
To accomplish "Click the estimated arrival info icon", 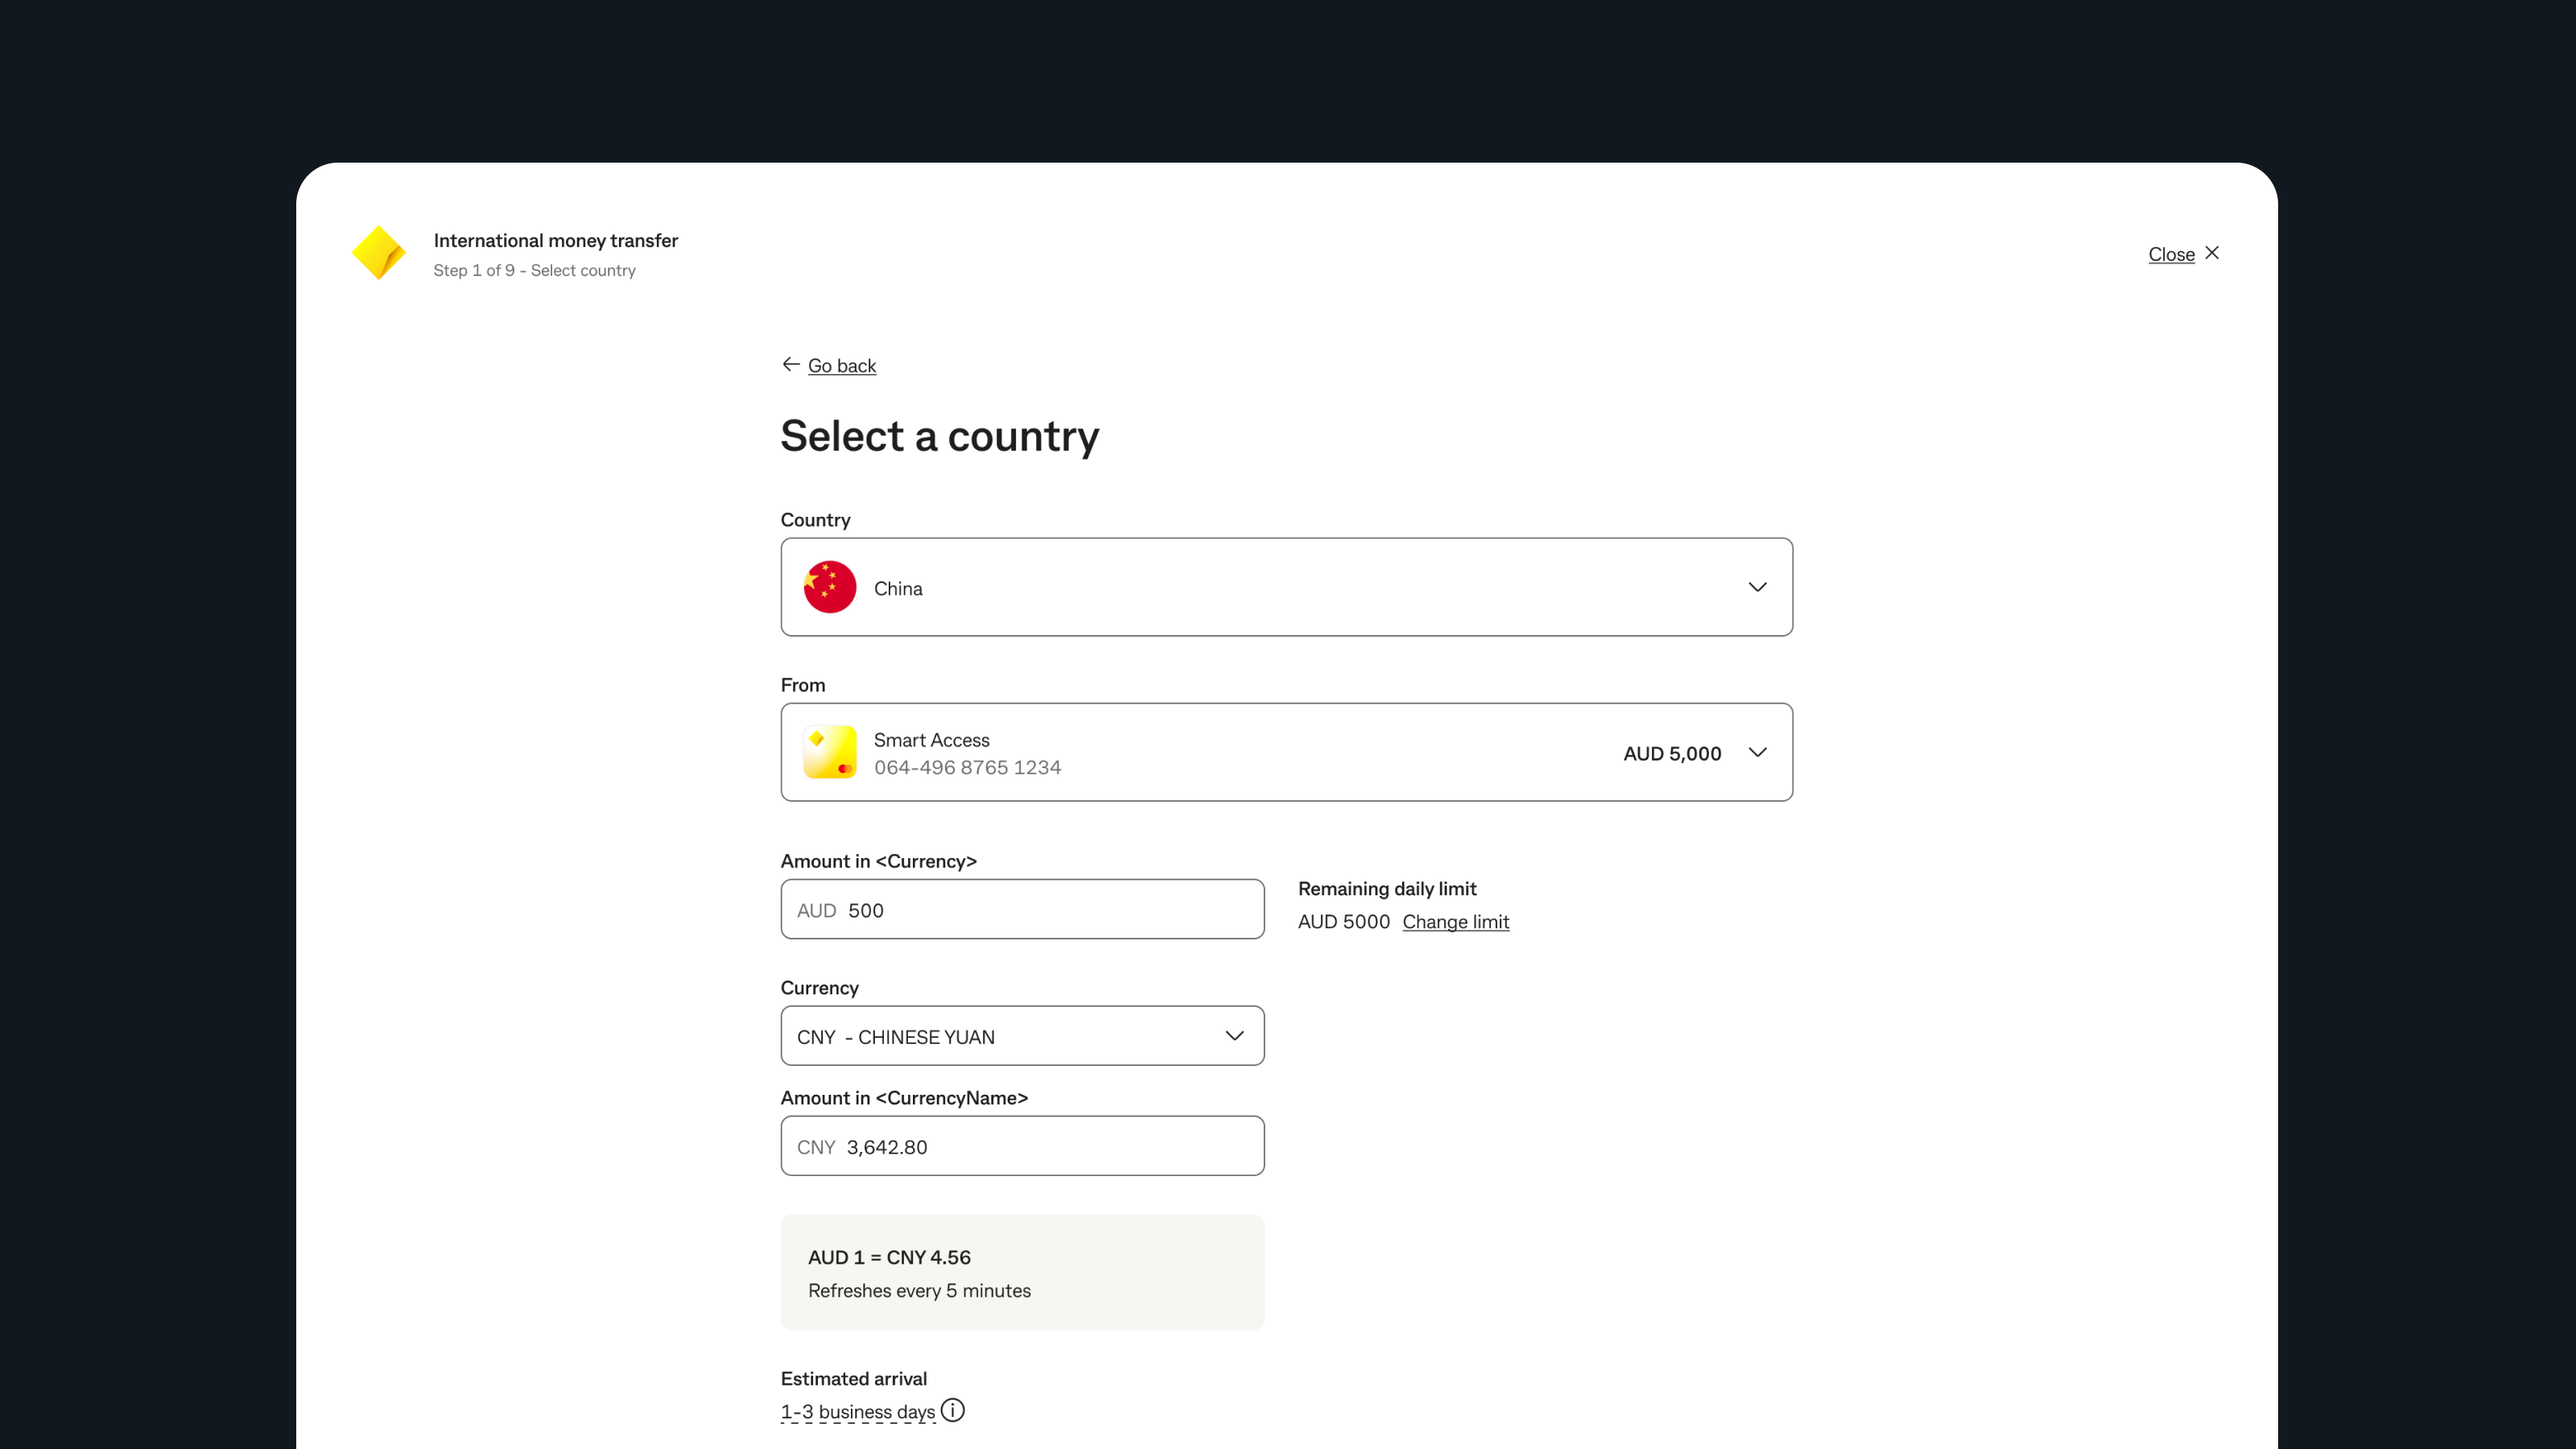I will tap(953, 1410).
